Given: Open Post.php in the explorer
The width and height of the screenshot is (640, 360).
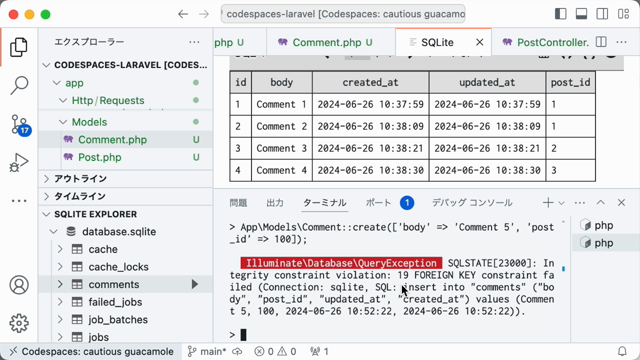Looking at the screenshot, I should [100, 157].
